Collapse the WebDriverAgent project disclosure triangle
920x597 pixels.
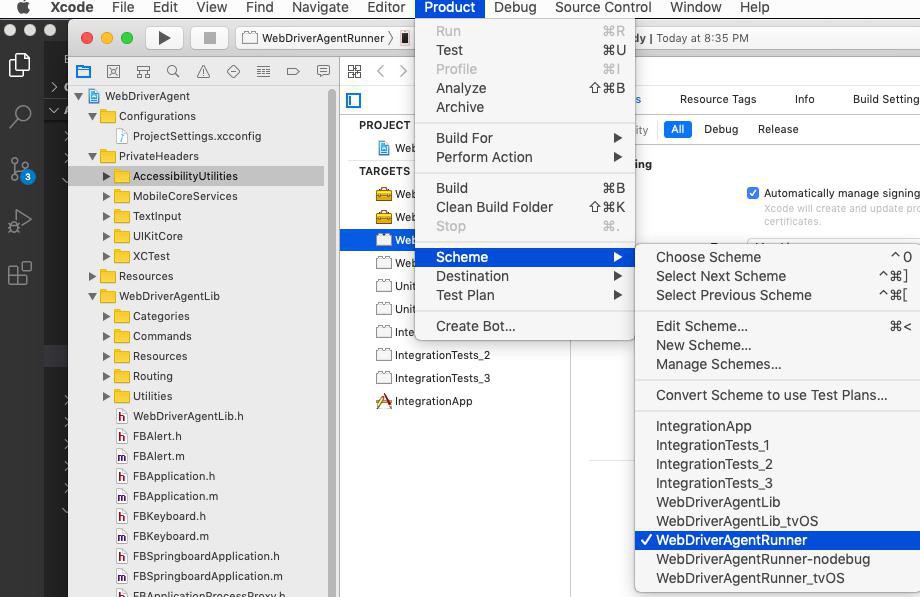79,96
